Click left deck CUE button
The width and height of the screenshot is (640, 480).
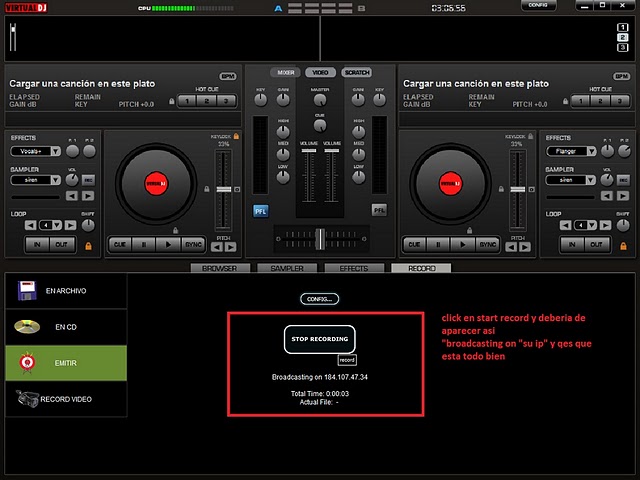[x=120, y=244]
